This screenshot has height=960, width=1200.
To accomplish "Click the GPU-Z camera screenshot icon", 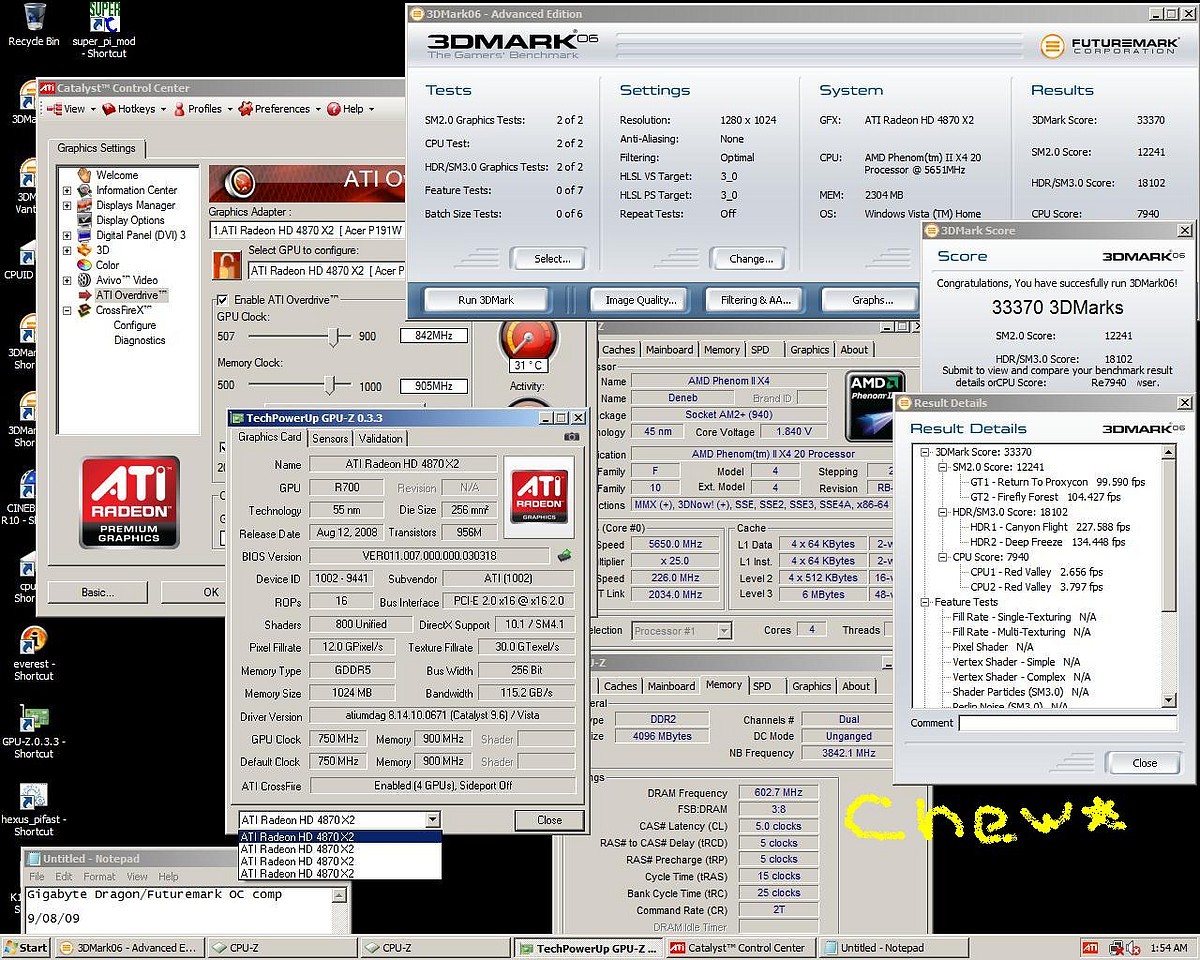I will click(571, 437).
